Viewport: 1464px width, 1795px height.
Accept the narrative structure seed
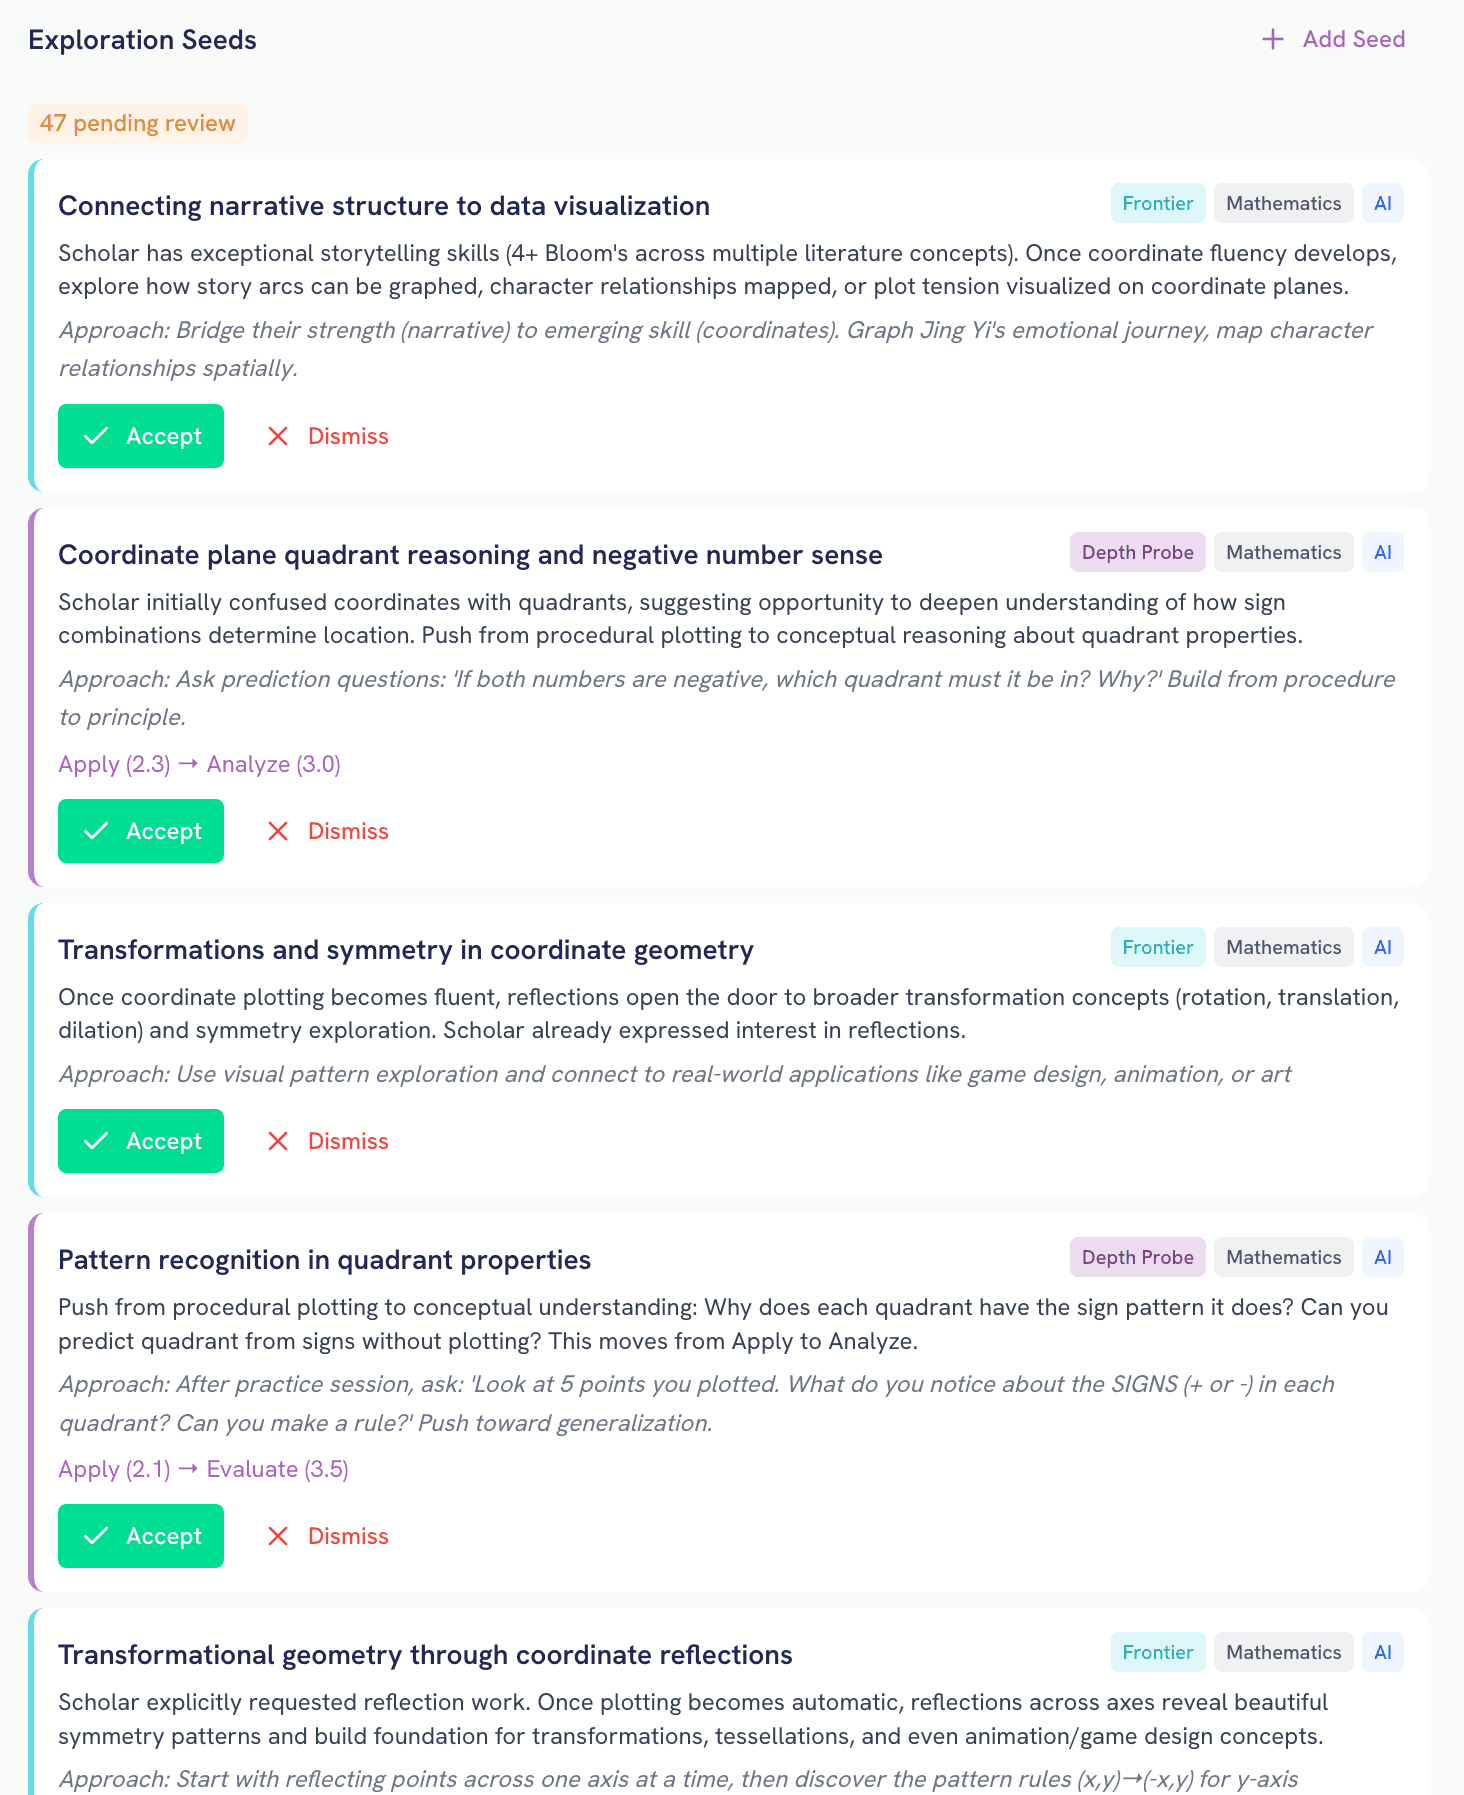141,436
